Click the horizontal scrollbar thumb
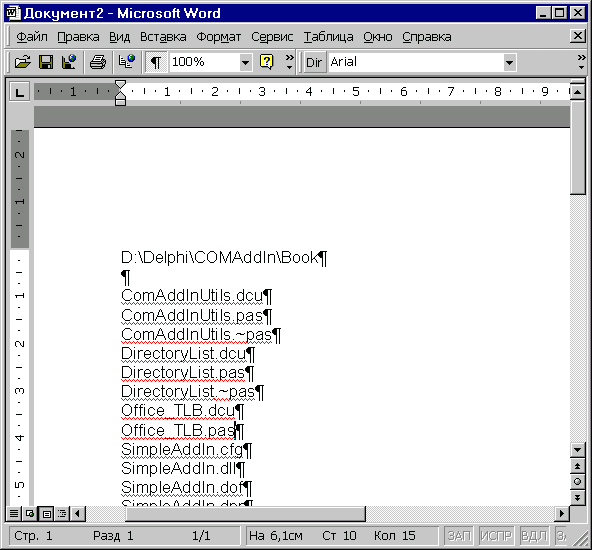Screen dimensions: 592x550 245,514
